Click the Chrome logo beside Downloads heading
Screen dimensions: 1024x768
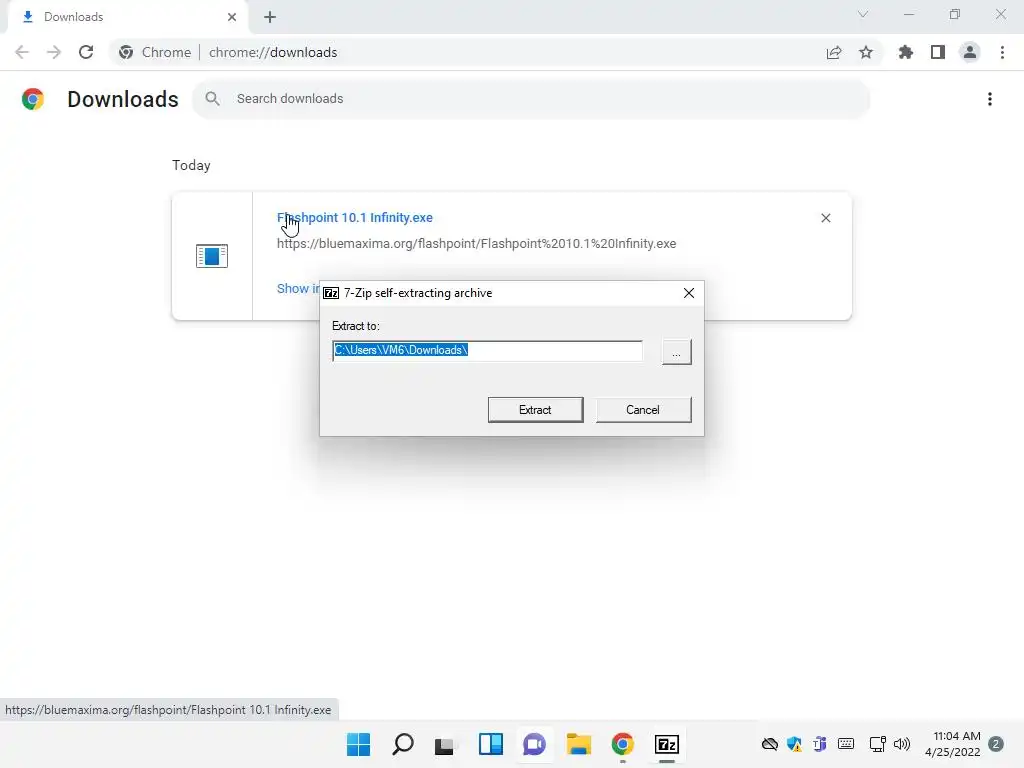33,99
